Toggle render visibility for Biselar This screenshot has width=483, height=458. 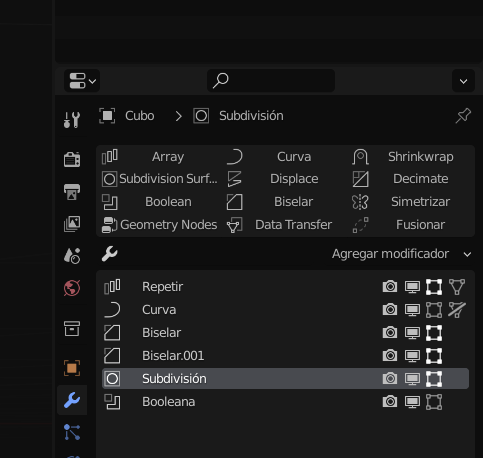click(390, 333)
